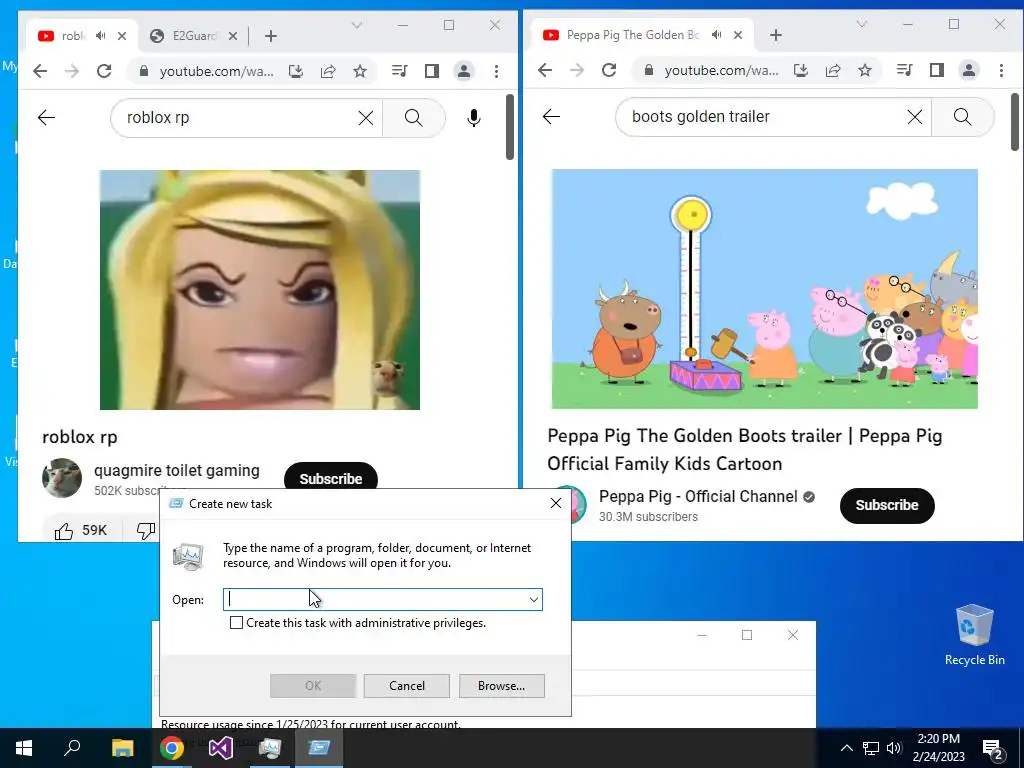1024x768 pixels.
Task: Open Chrome menu in left window
Action: tap(496, 71)
